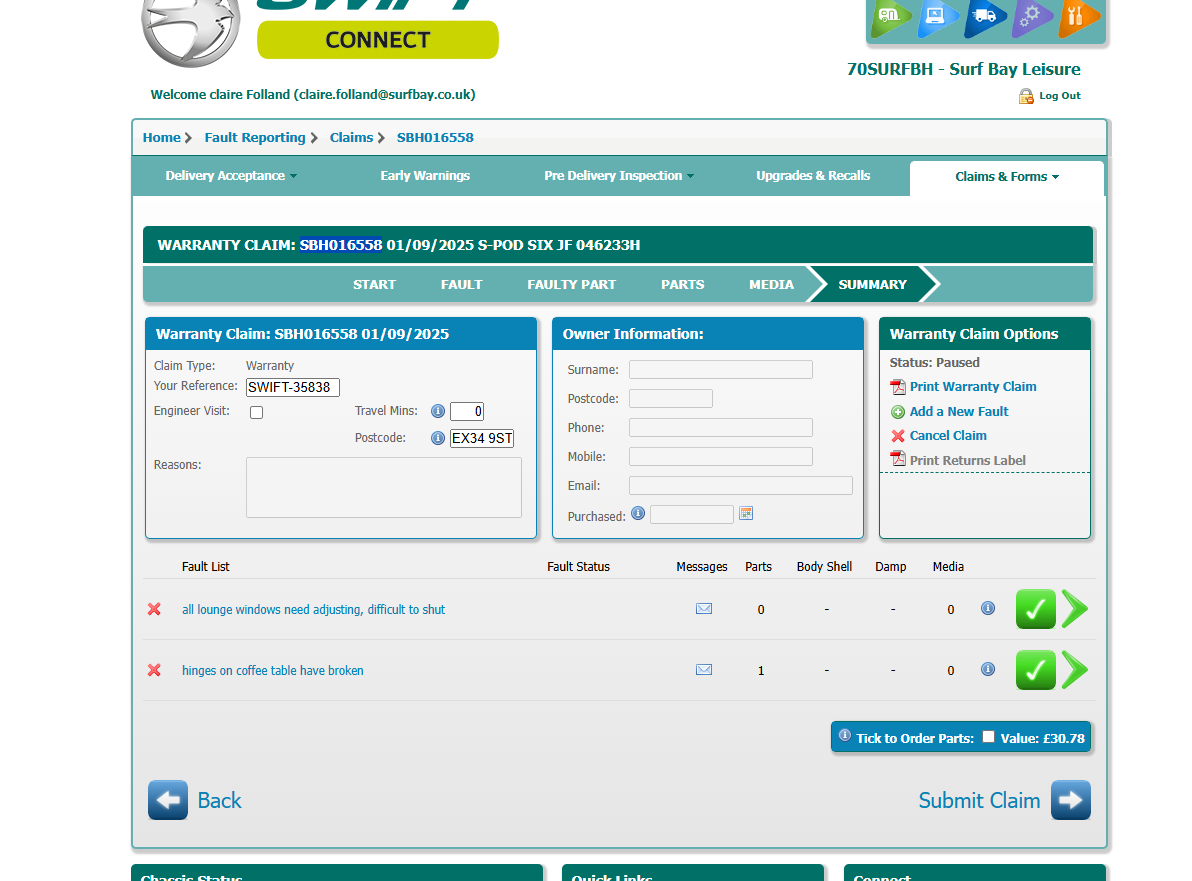Click the Submit Claim text link

(x=979, y=800)
